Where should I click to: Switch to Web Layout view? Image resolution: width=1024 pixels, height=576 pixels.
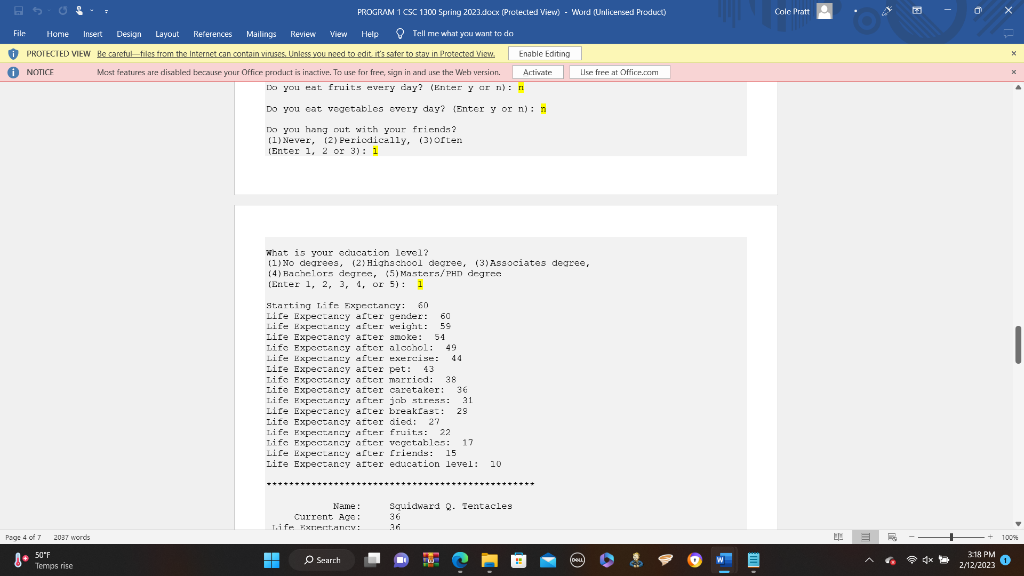tap(892, 537)
